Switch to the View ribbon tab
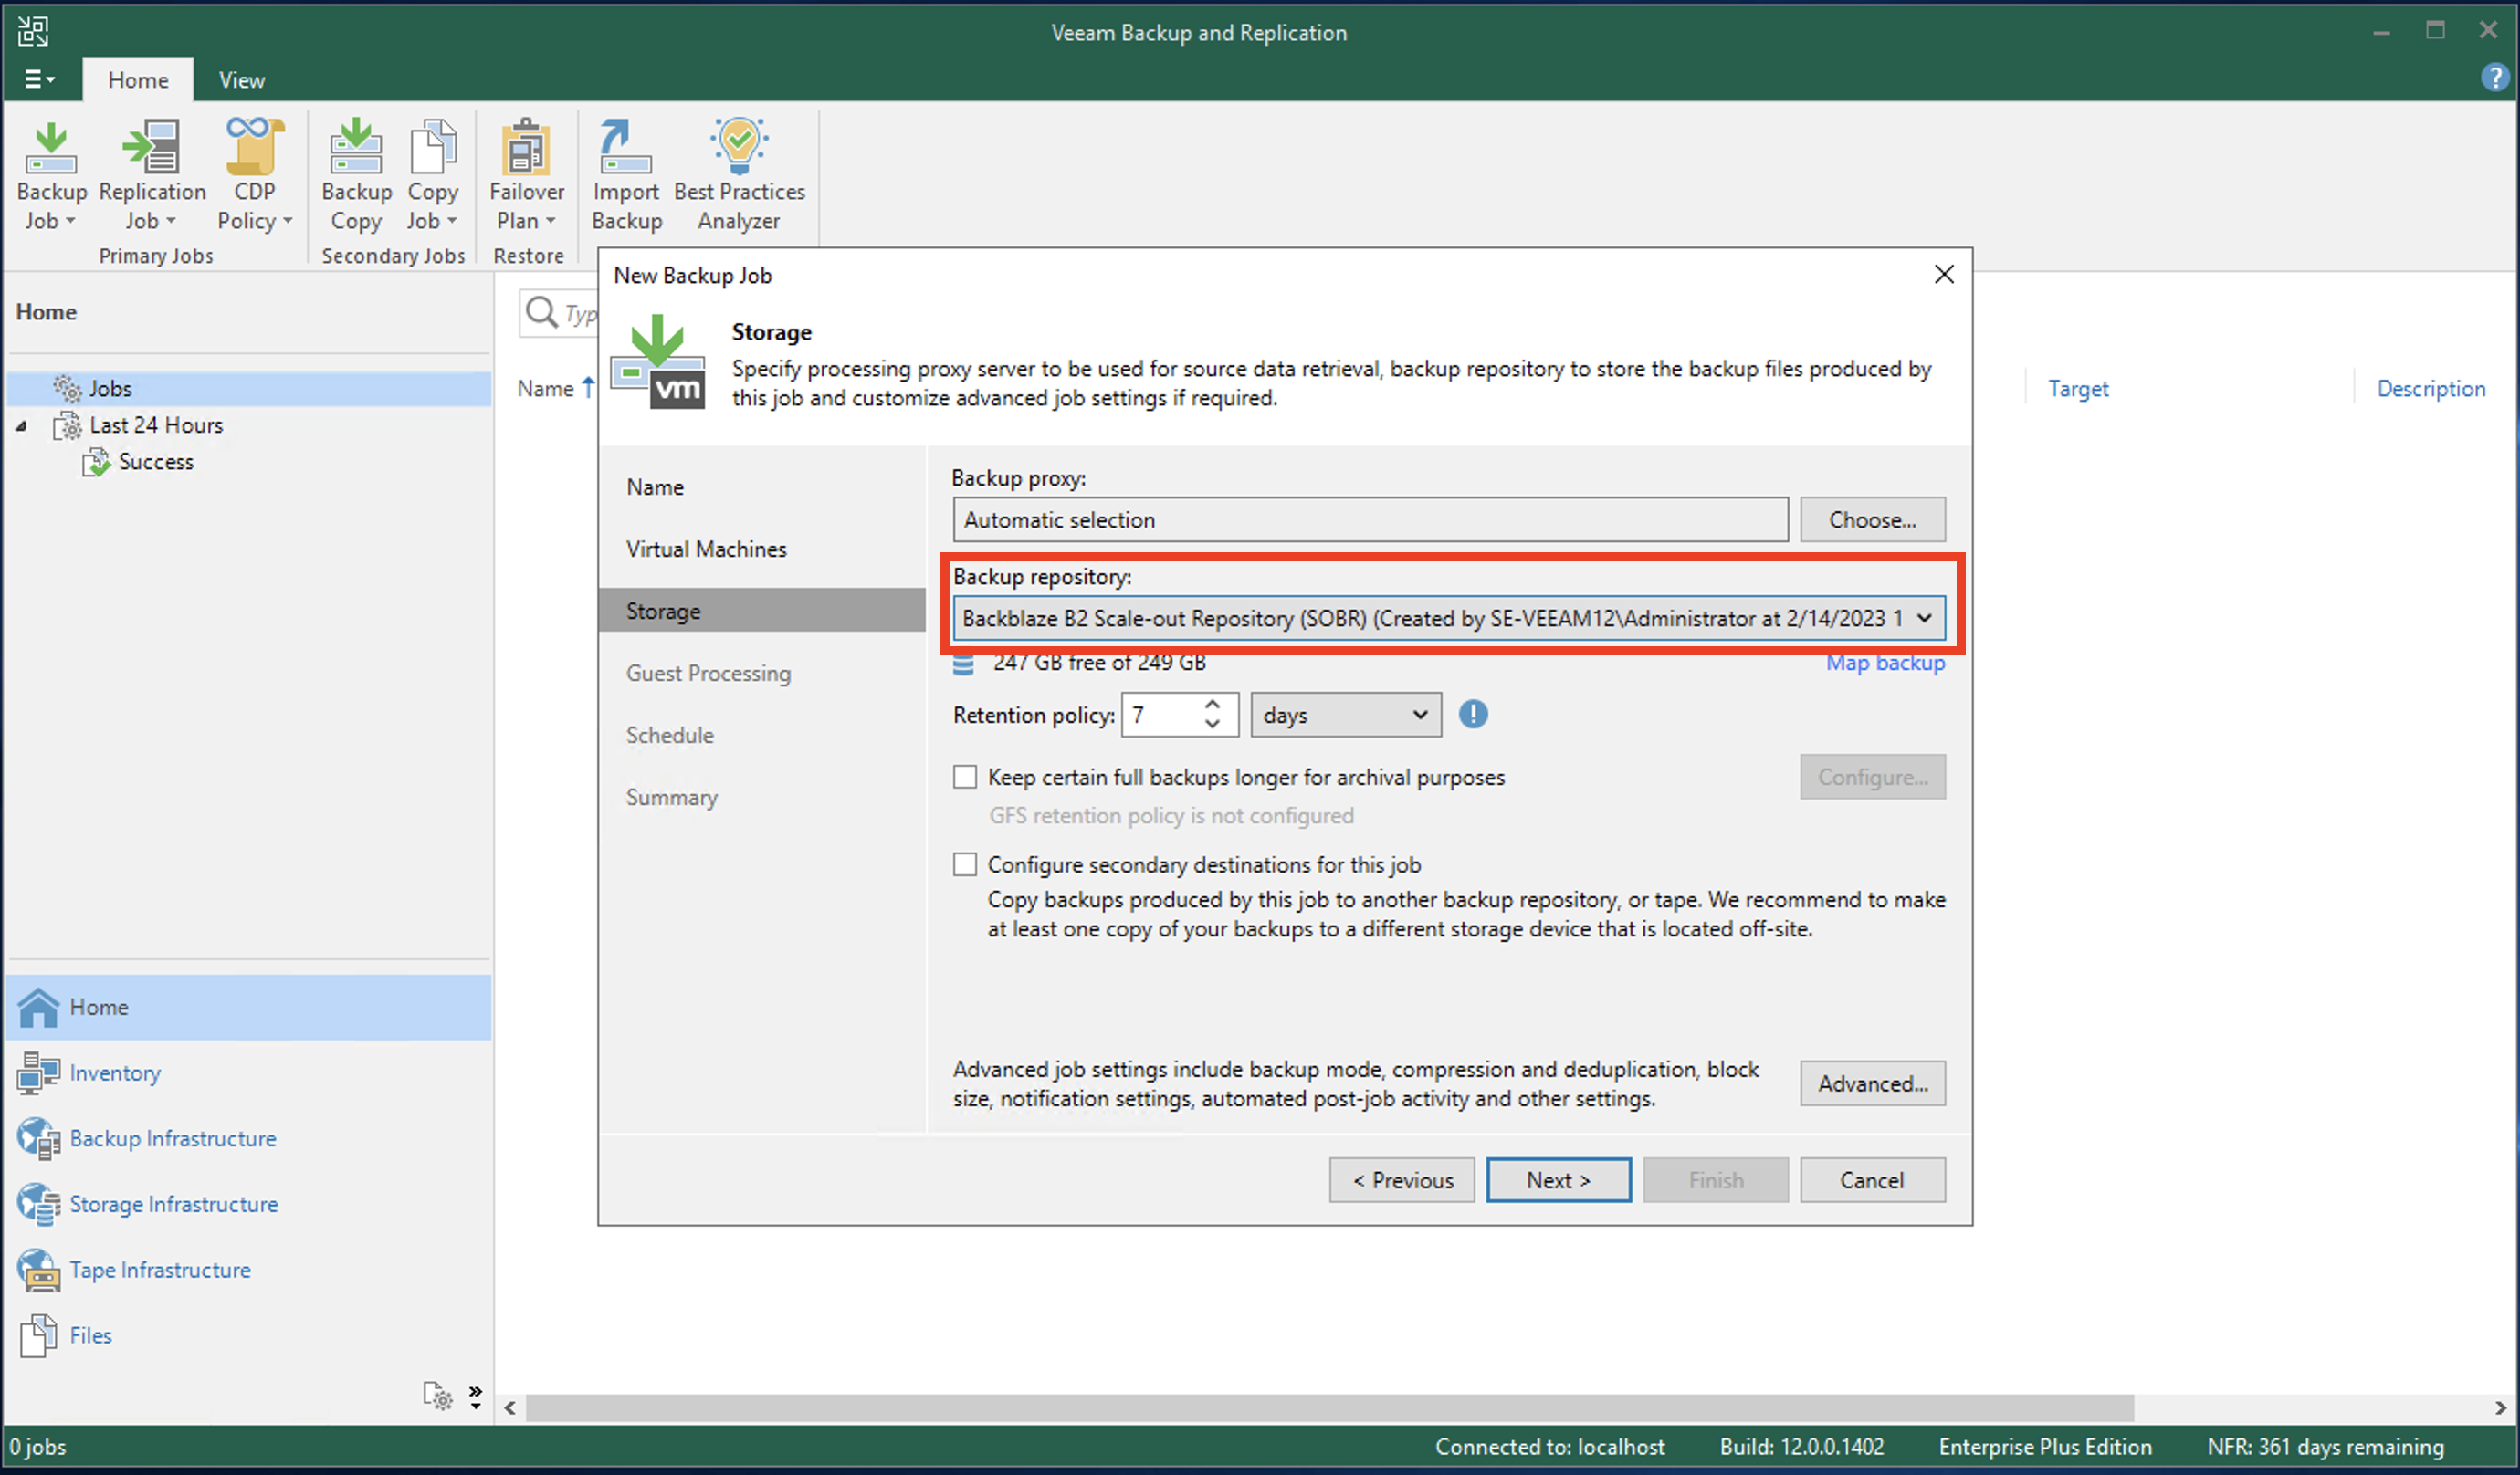Screen dimensions: 2520x1475 [x=242, y=79]
